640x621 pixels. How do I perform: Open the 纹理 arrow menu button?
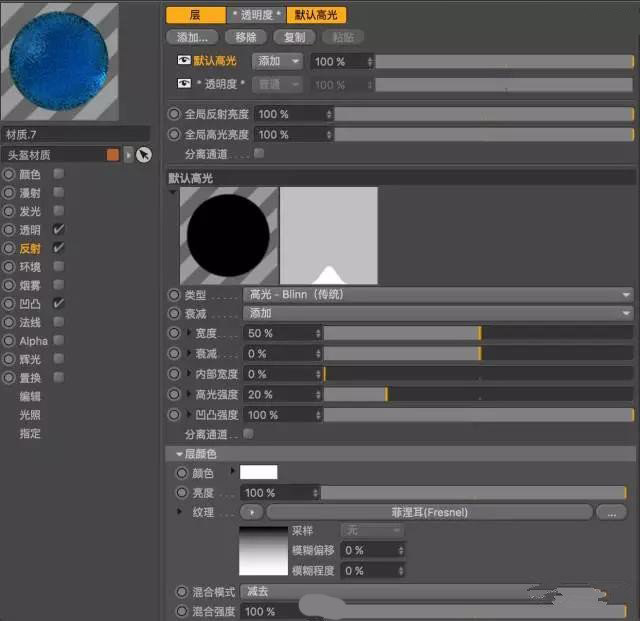252,512
